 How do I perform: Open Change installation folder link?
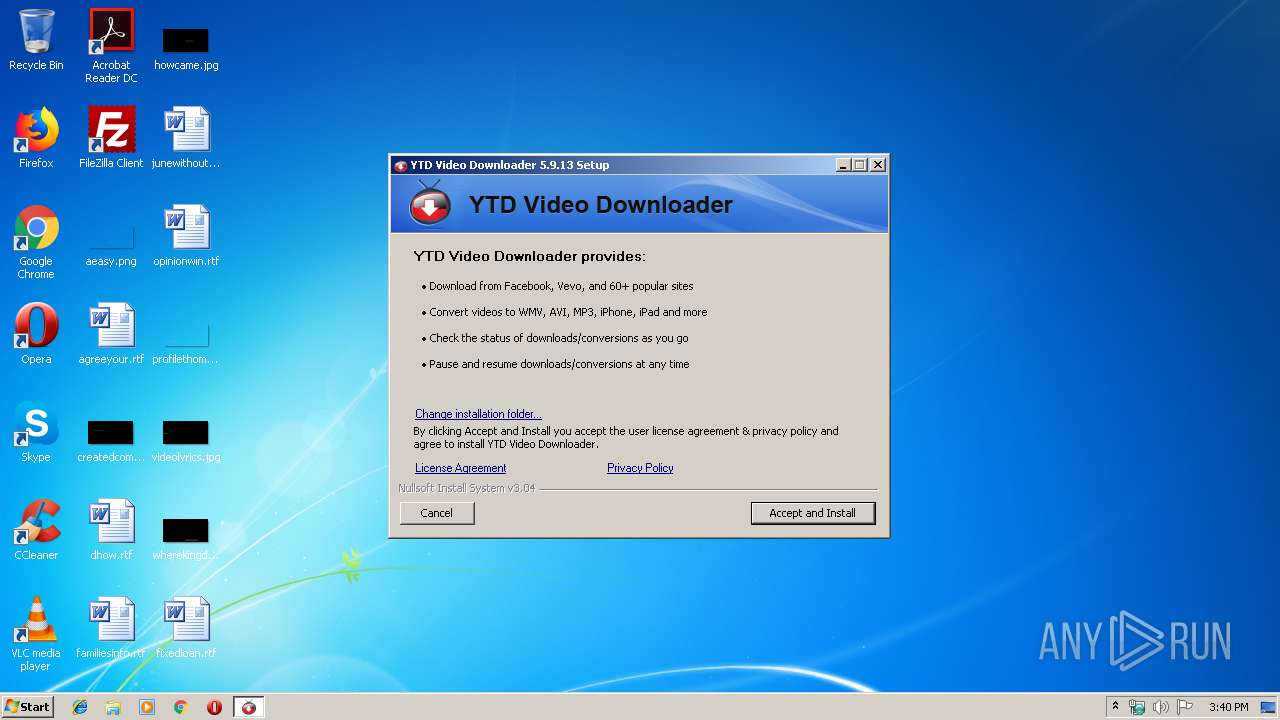coord(478,414)
